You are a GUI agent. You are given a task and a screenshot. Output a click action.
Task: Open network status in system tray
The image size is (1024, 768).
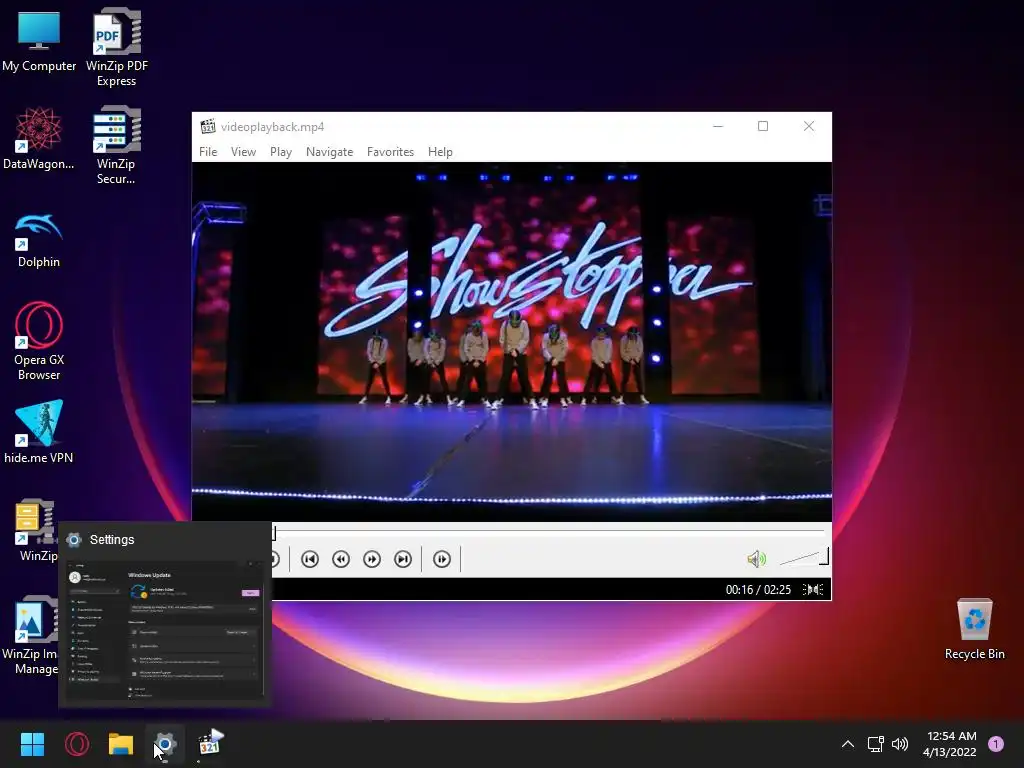(876, 744)
